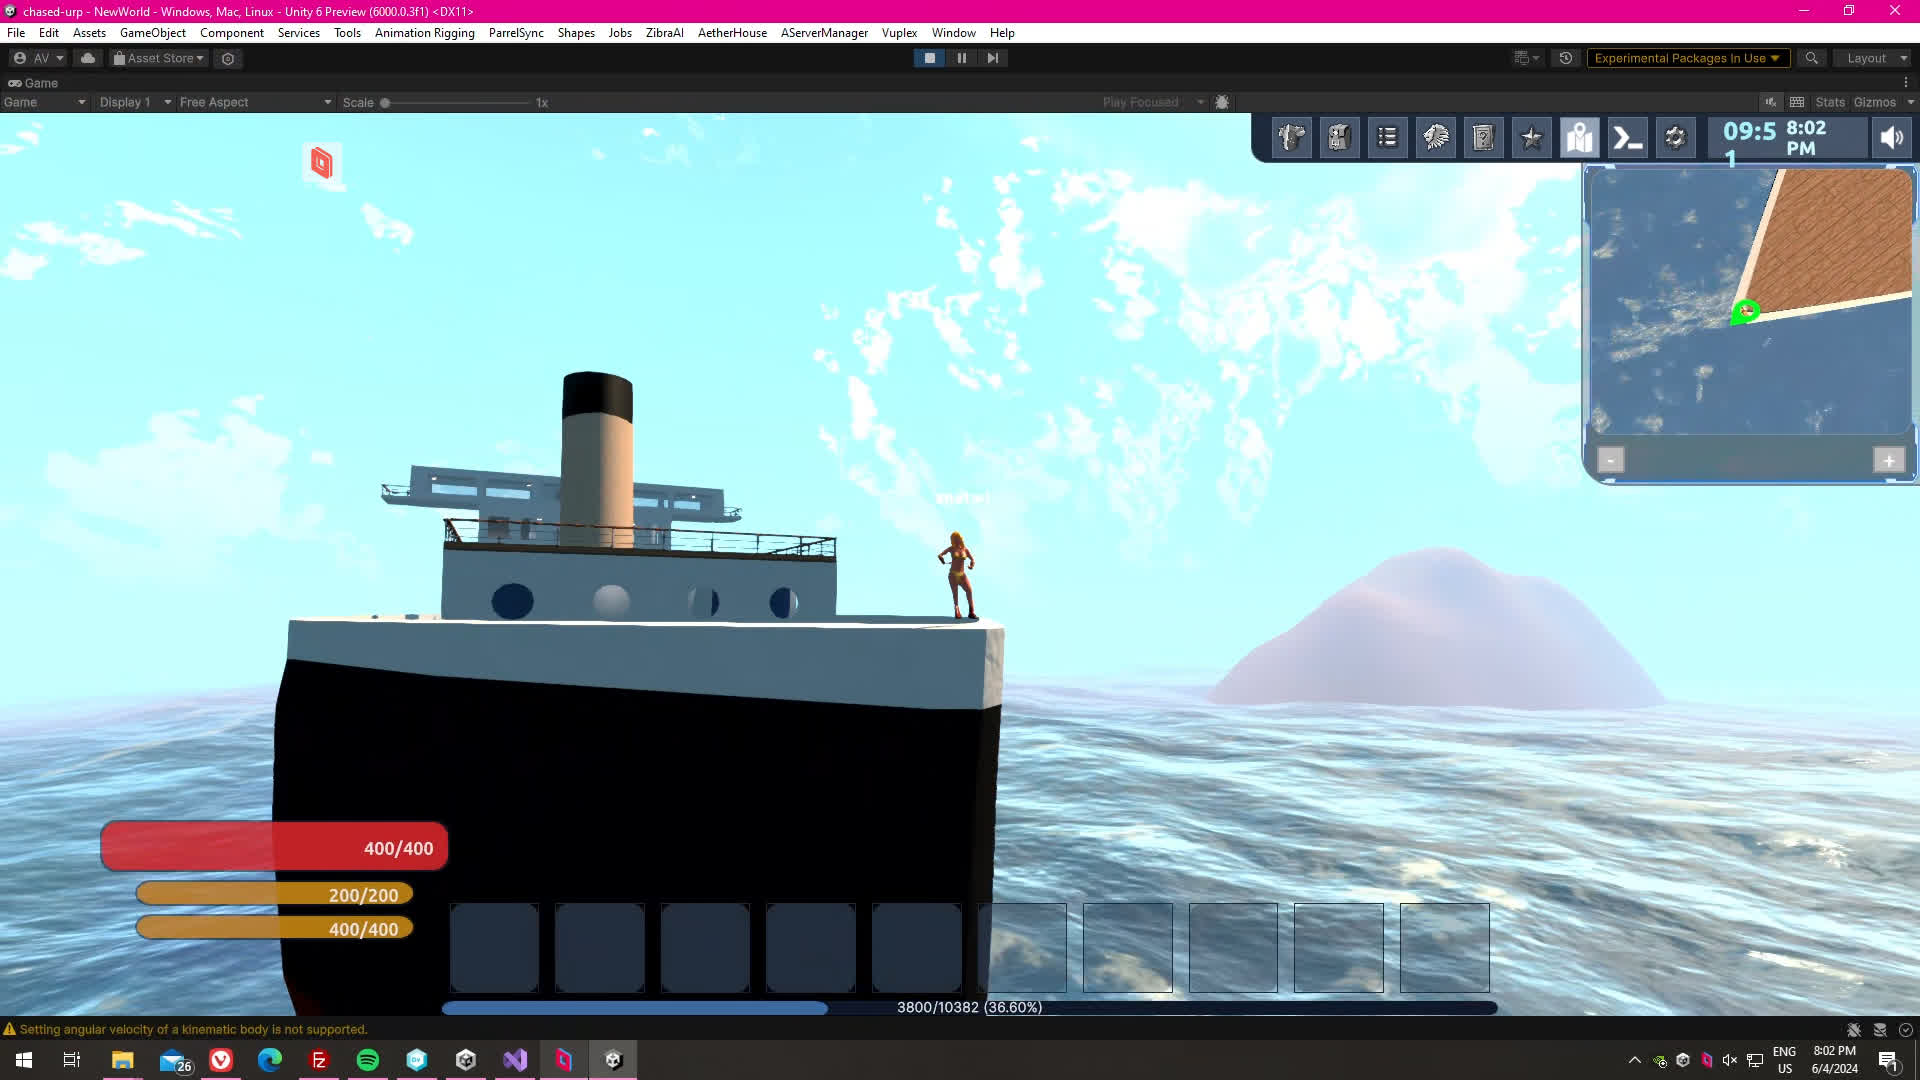1920x1080 pixels.
Task: Expand the Free Aspect dropdown
Action: click(255, 102)
